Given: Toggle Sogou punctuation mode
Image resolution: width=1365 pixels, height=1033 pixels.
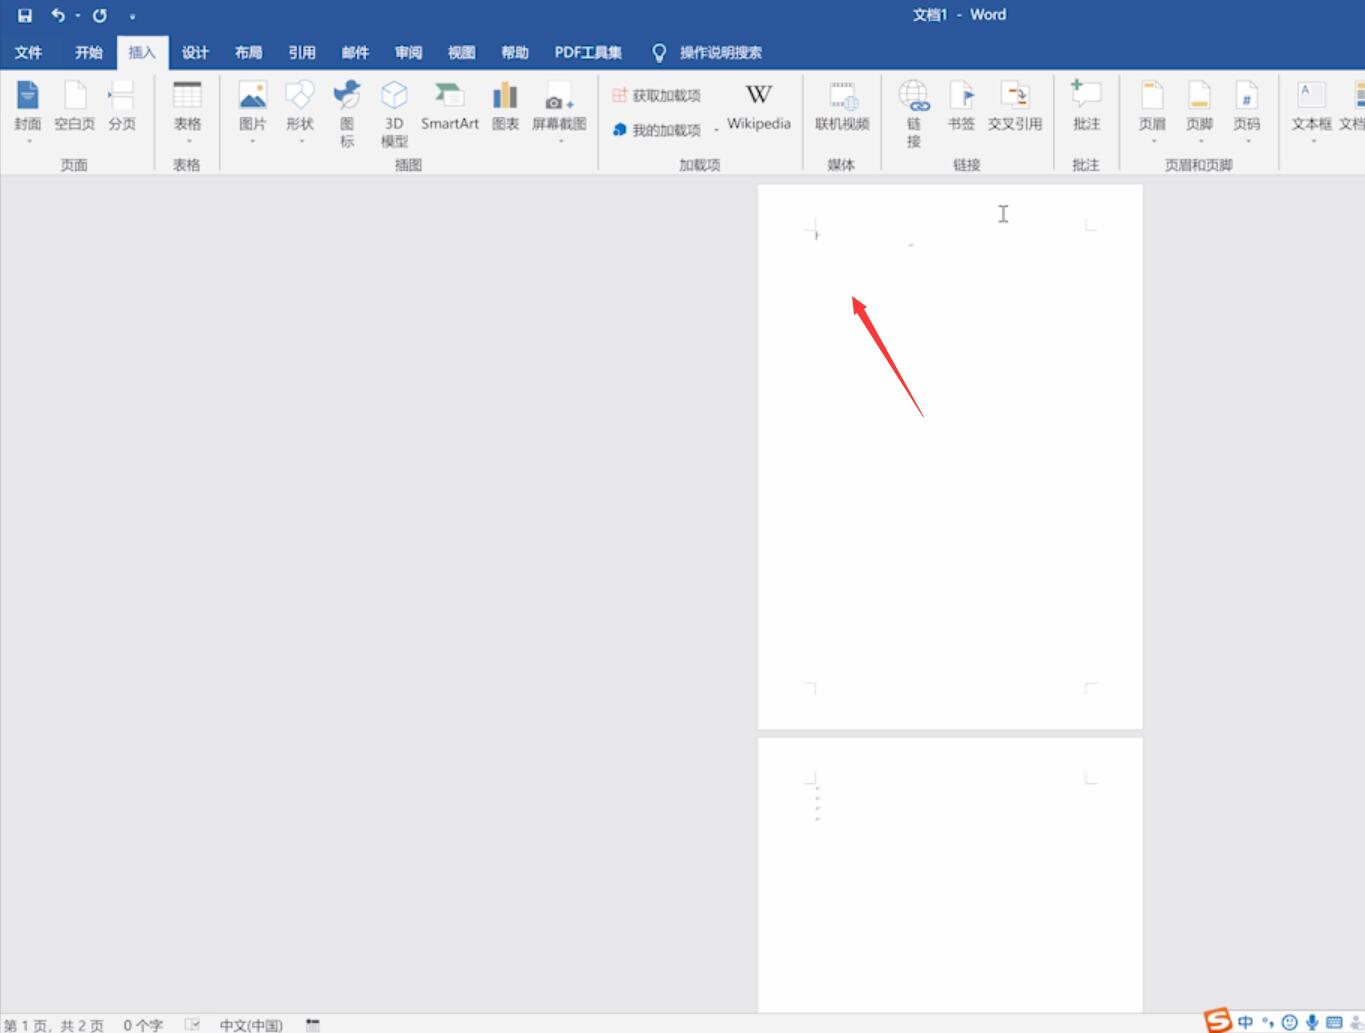Looking at the screenshot, I should pyautogui.click(x=1268, y=1022).
